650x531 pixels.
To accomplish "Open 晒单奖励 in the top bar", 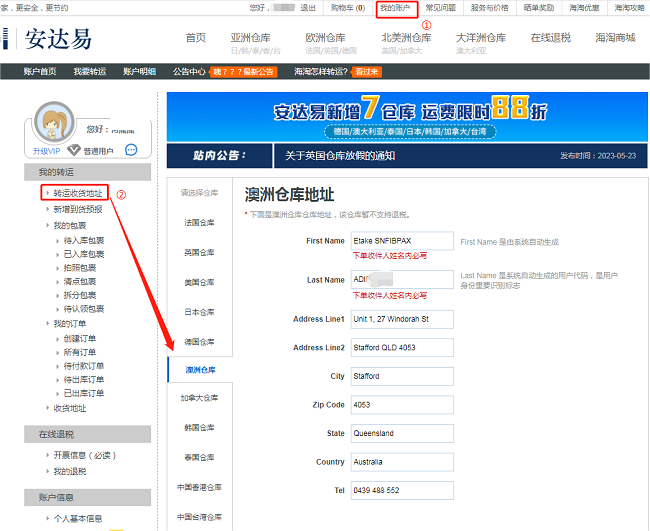I will click(539, 8).
